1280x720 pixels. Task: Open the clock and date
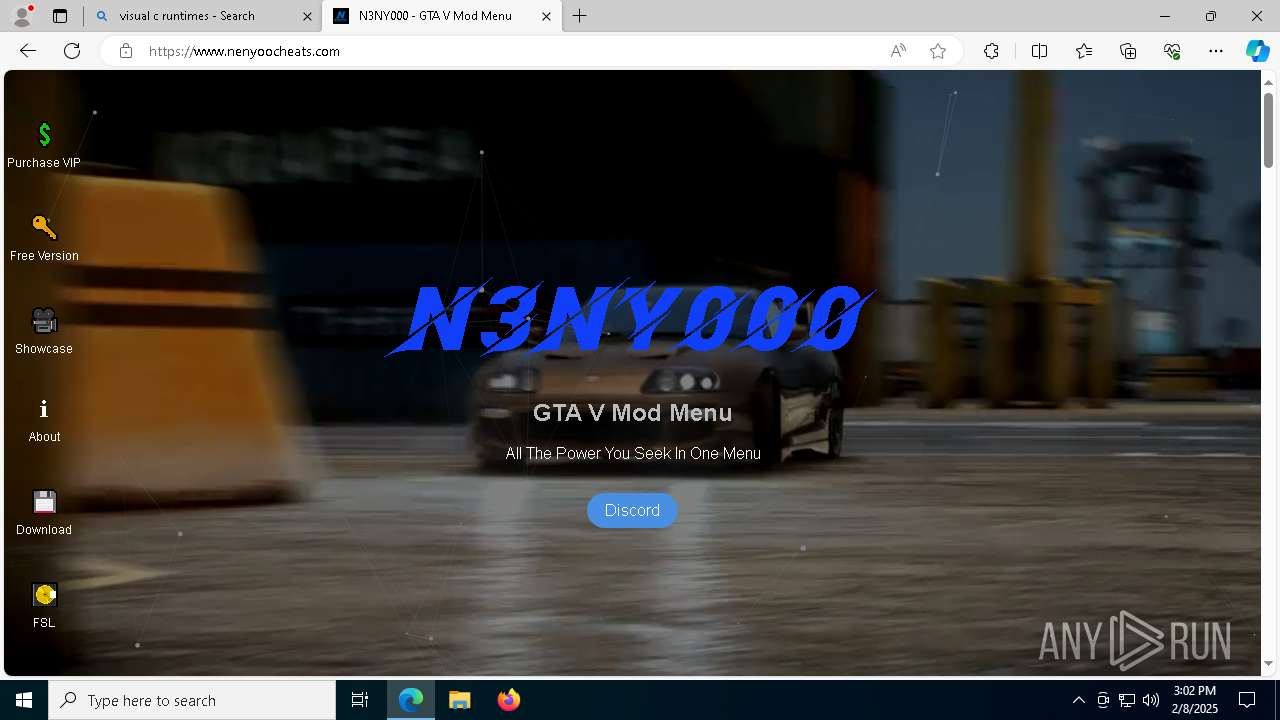[x=1195, y=700]
